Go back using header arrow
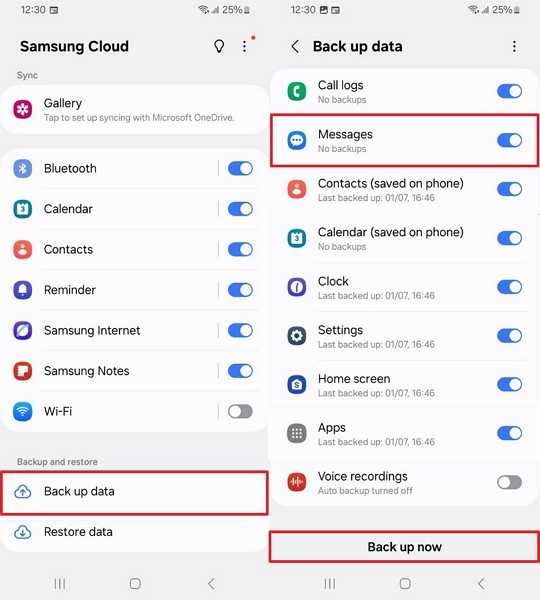 click(295, 47)
